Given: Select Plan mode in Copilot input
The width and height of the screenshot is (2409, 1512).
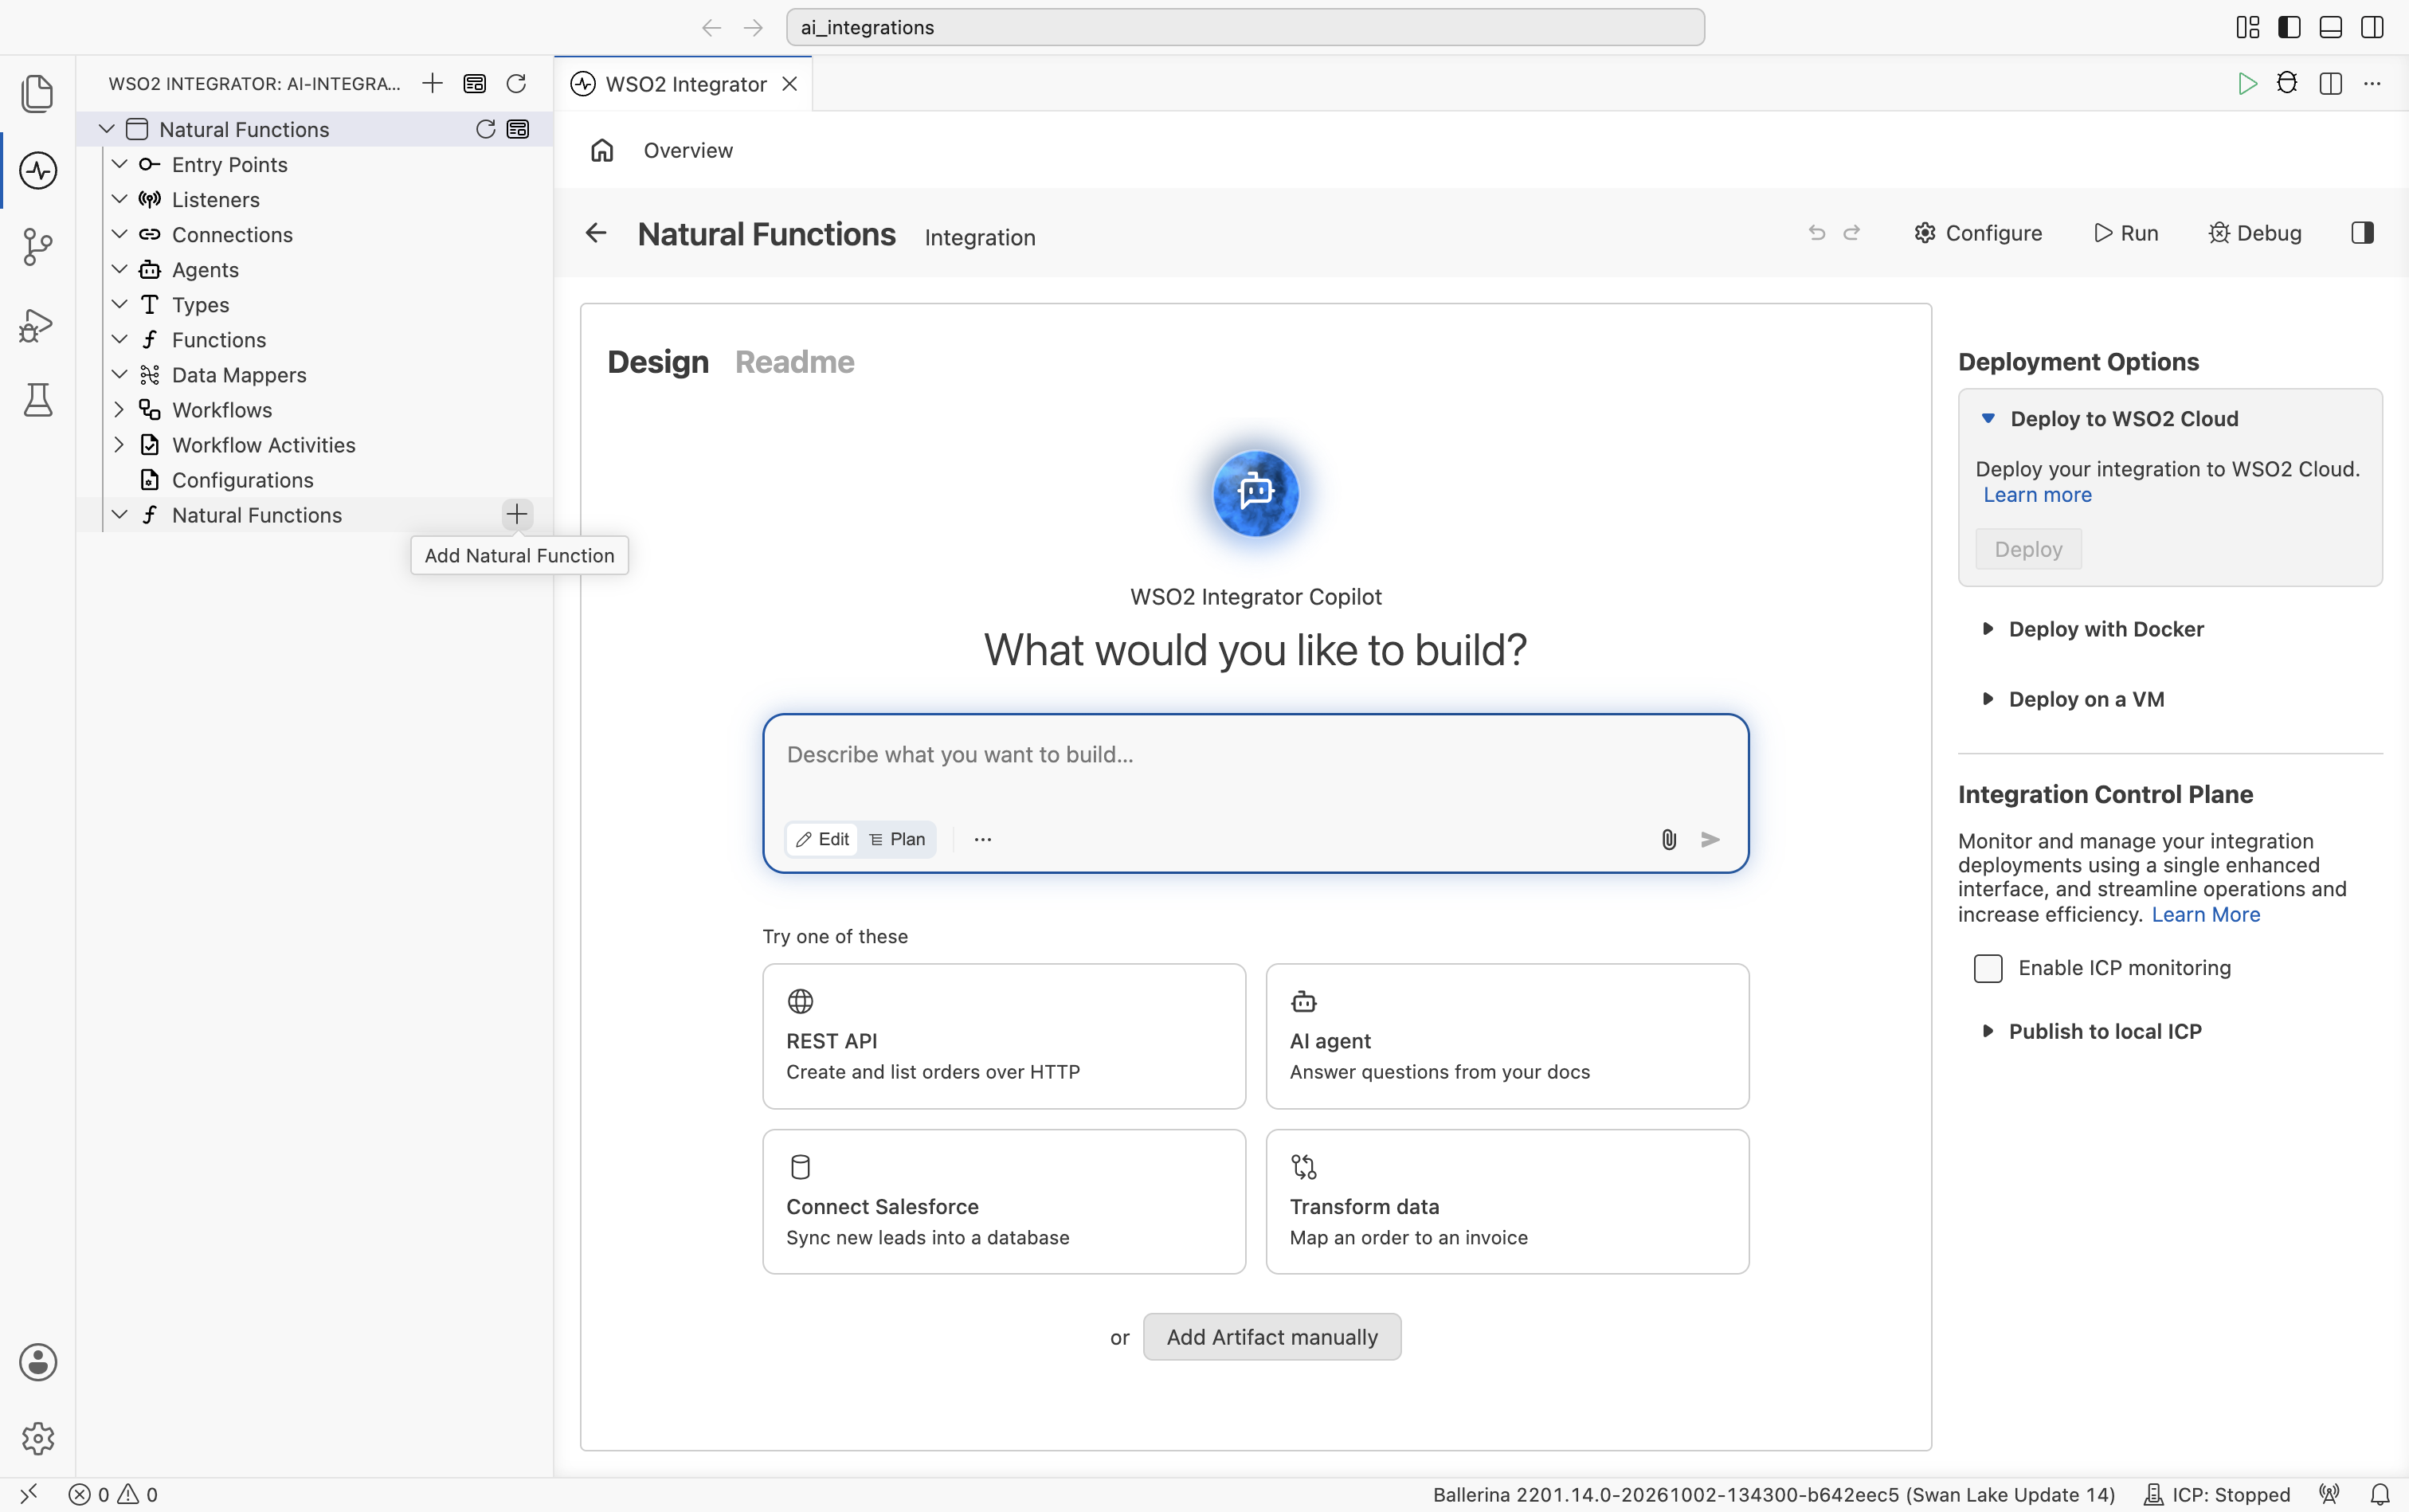Looking at the screenshot, I should pos(897,839).
